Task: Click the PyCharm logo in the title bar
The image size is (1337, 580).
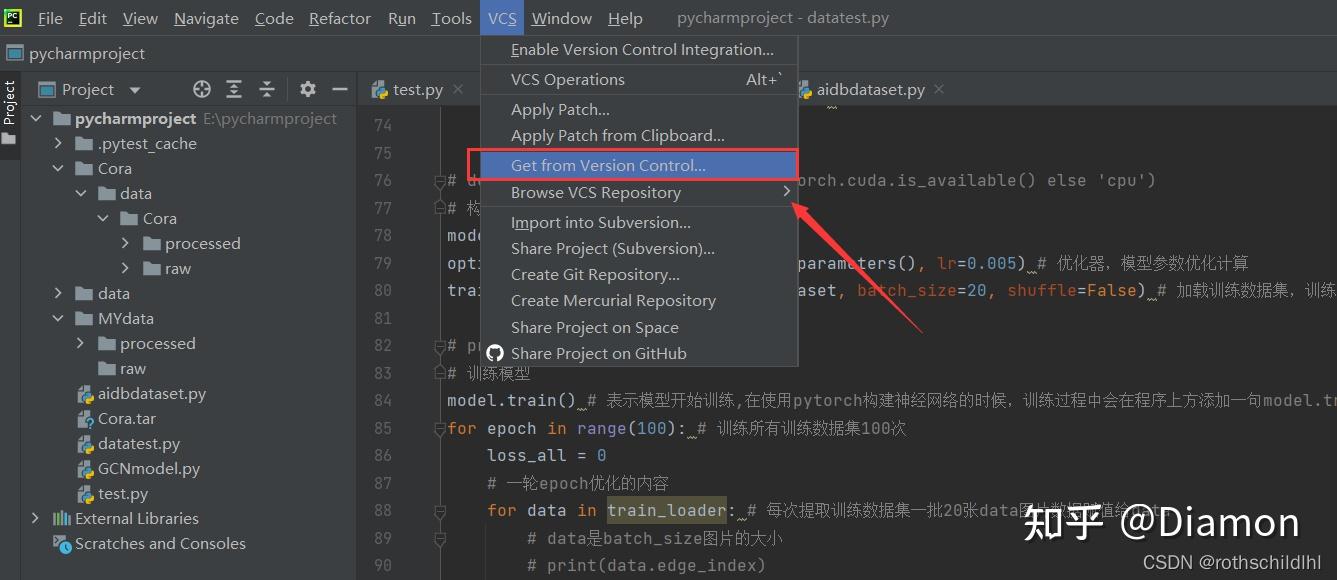Action: pyautogui.click(x=12, y=17)
